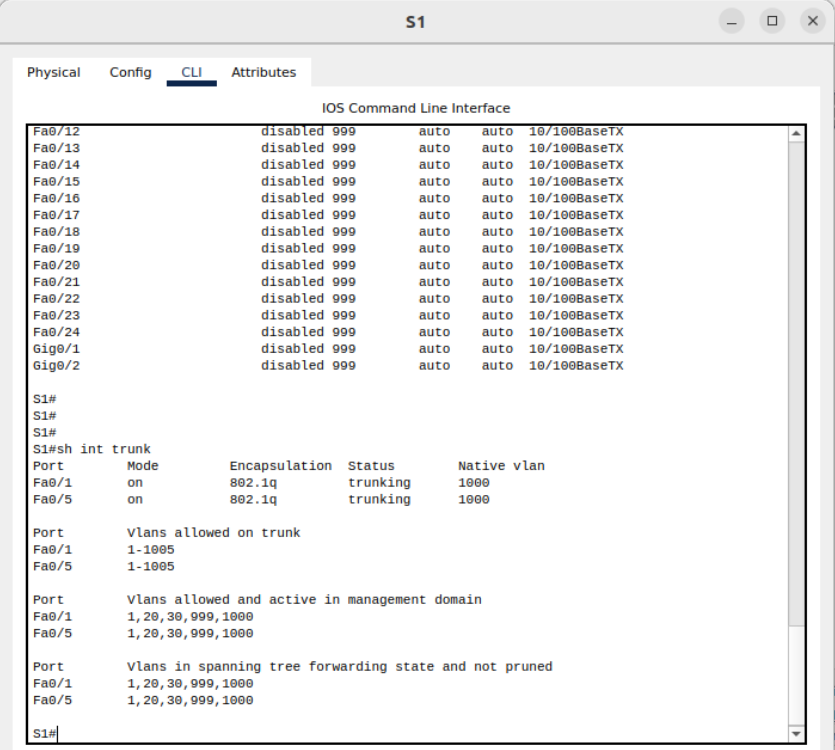Click the CLI scrollbar up arrow
The width and height of the screenshot is (835, 750).
[796, 133]
